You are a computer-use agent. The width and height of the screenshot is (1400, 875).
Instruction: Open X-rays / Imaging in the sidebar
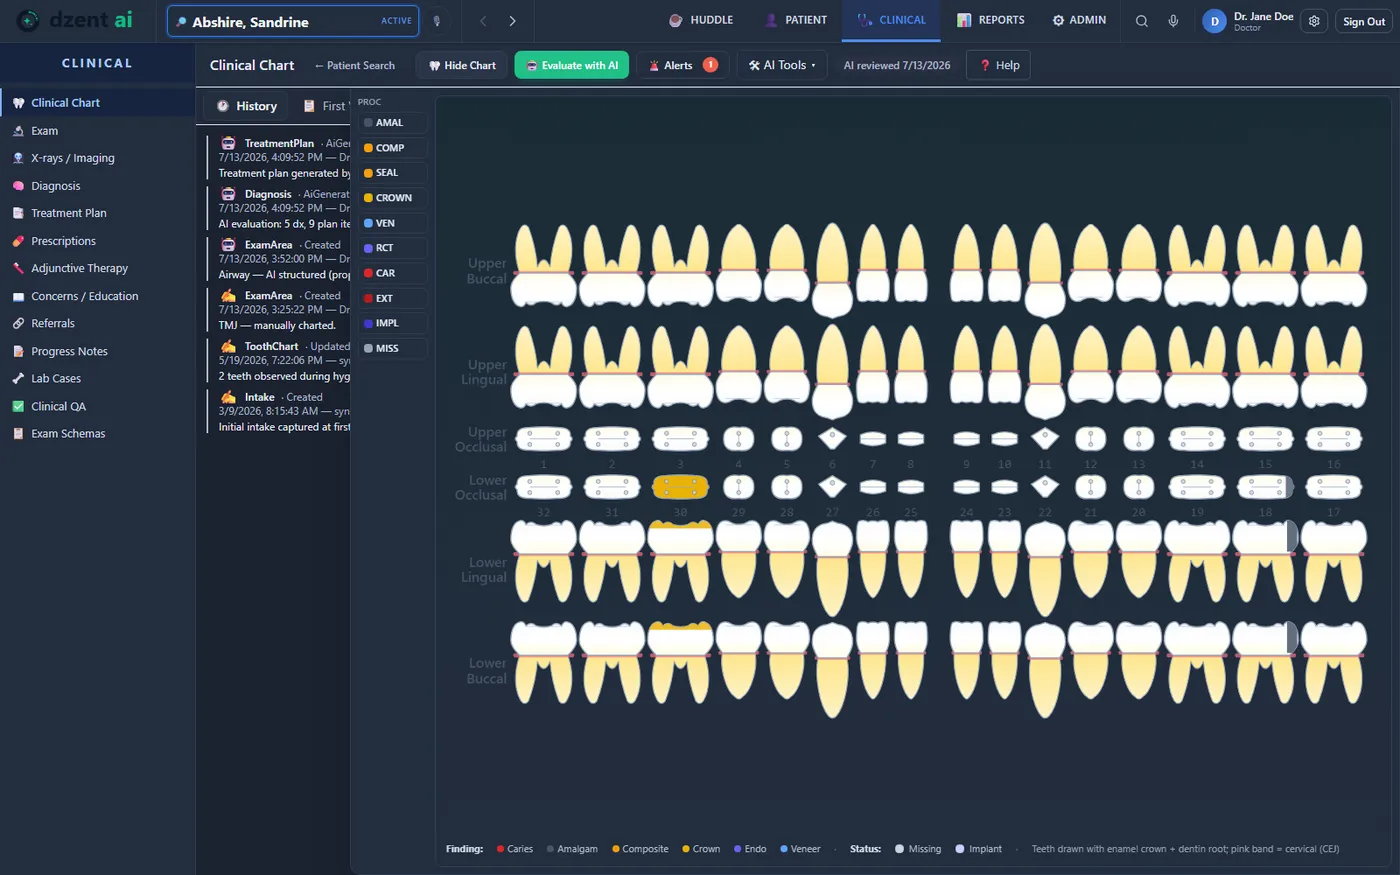(97, 158)
